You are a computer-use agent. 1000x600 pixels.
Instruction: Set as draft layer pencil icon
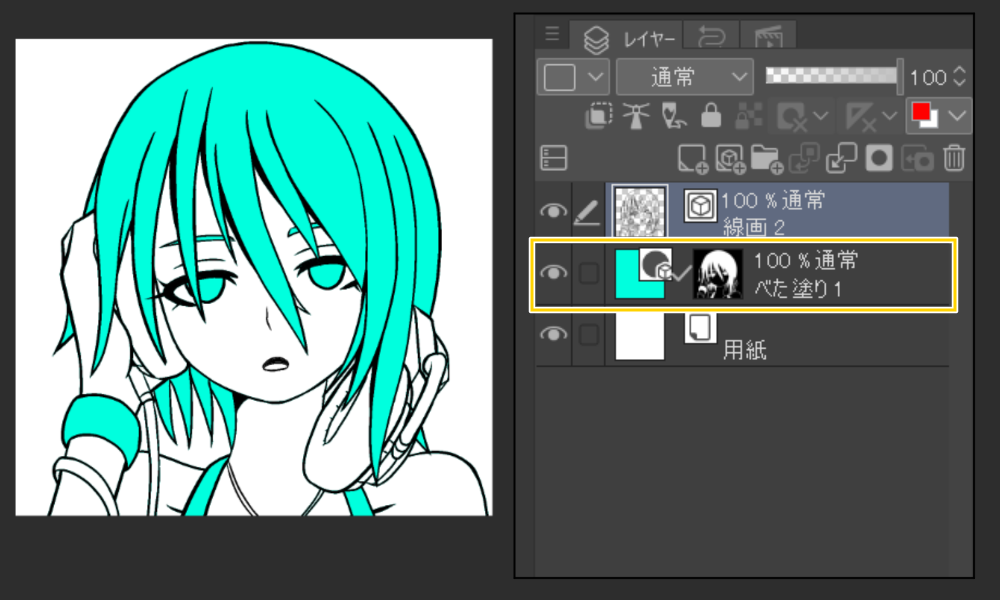pos(673,116)
